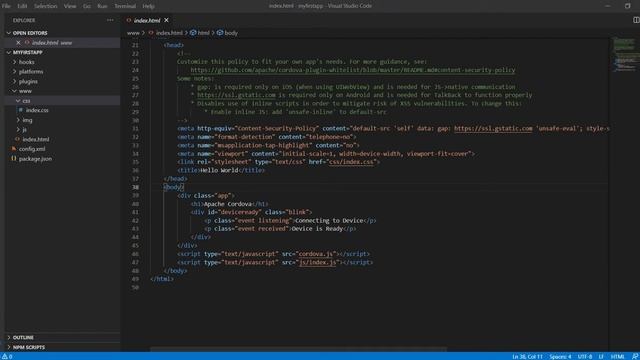Follow the cordova.js src link
The image size is (640, 360).
pos(316,254)
